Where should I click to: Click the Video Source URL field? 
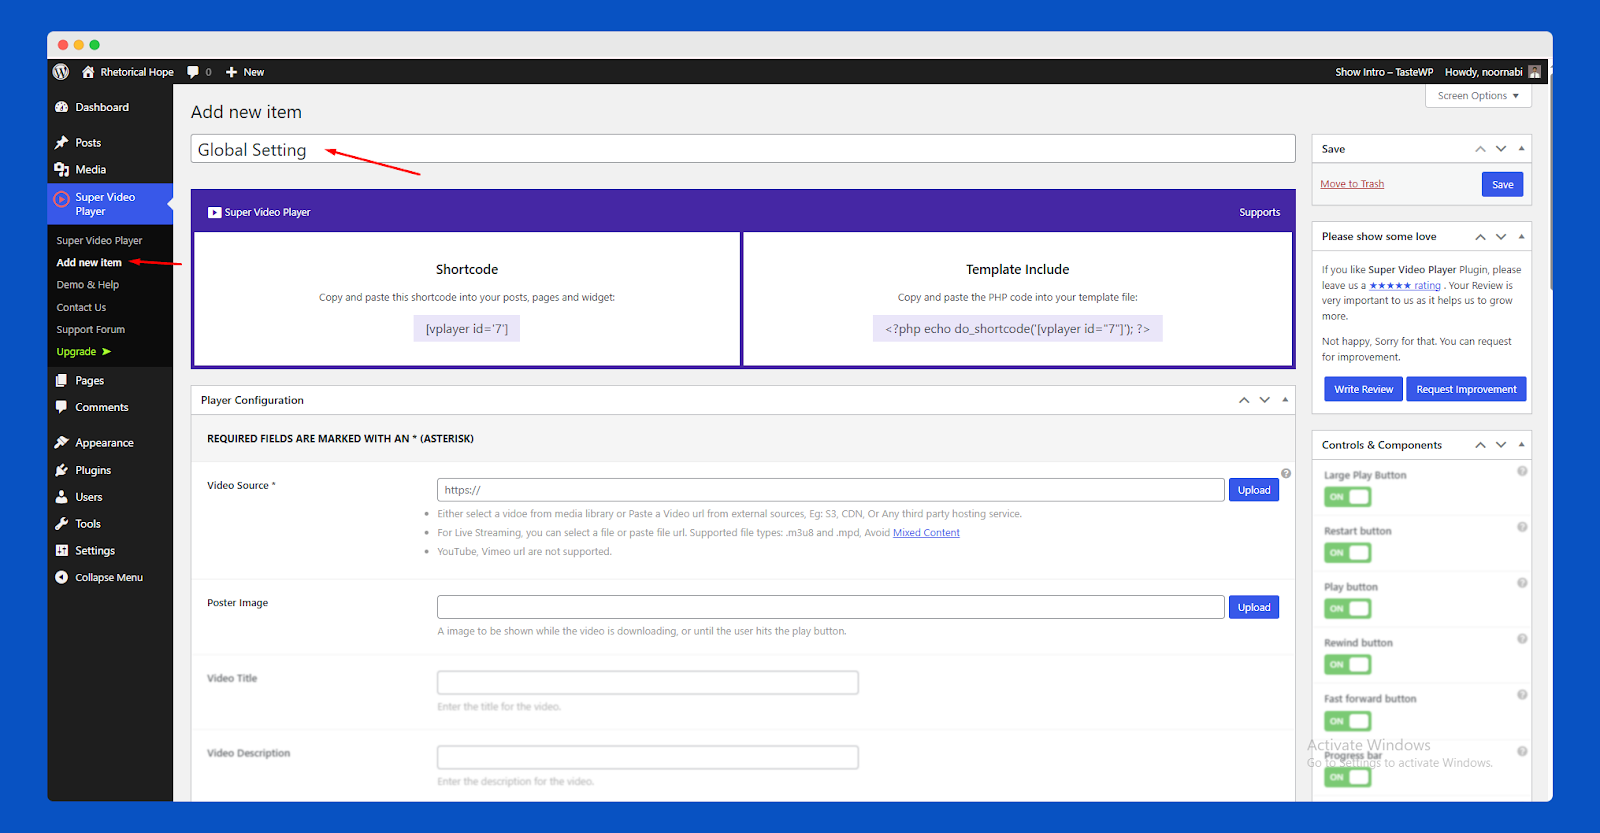(x=830, y=490)
